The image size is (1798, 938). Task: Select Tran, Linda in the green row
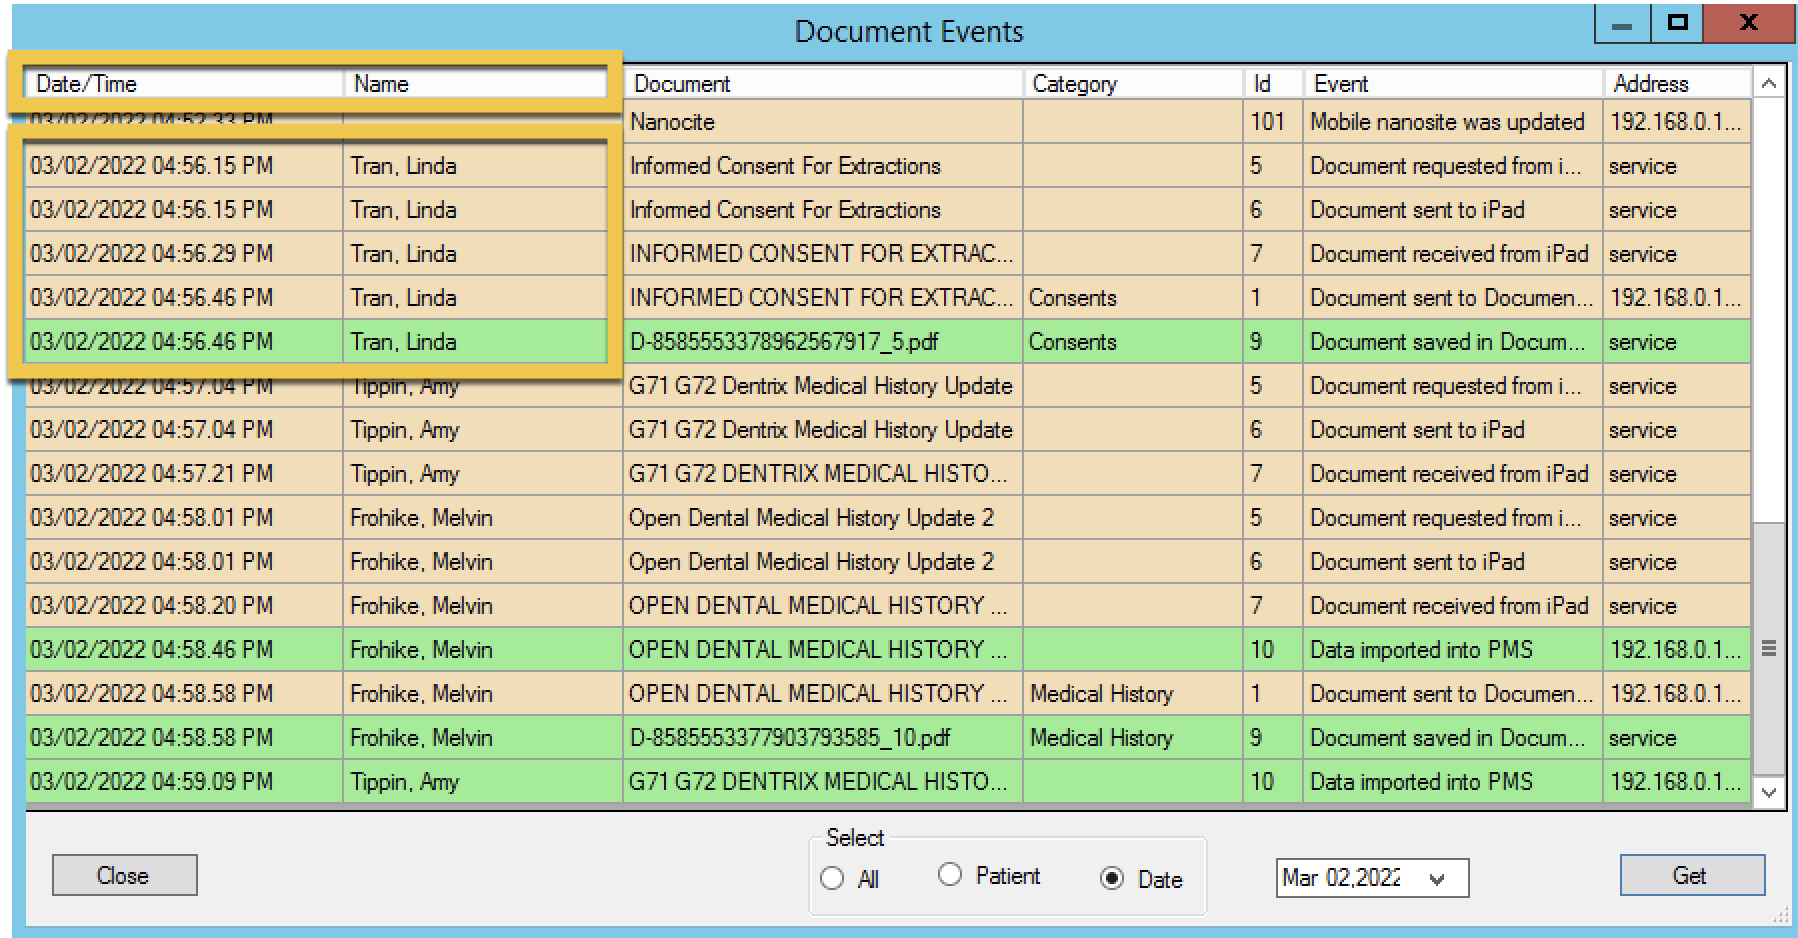point(475,342)
